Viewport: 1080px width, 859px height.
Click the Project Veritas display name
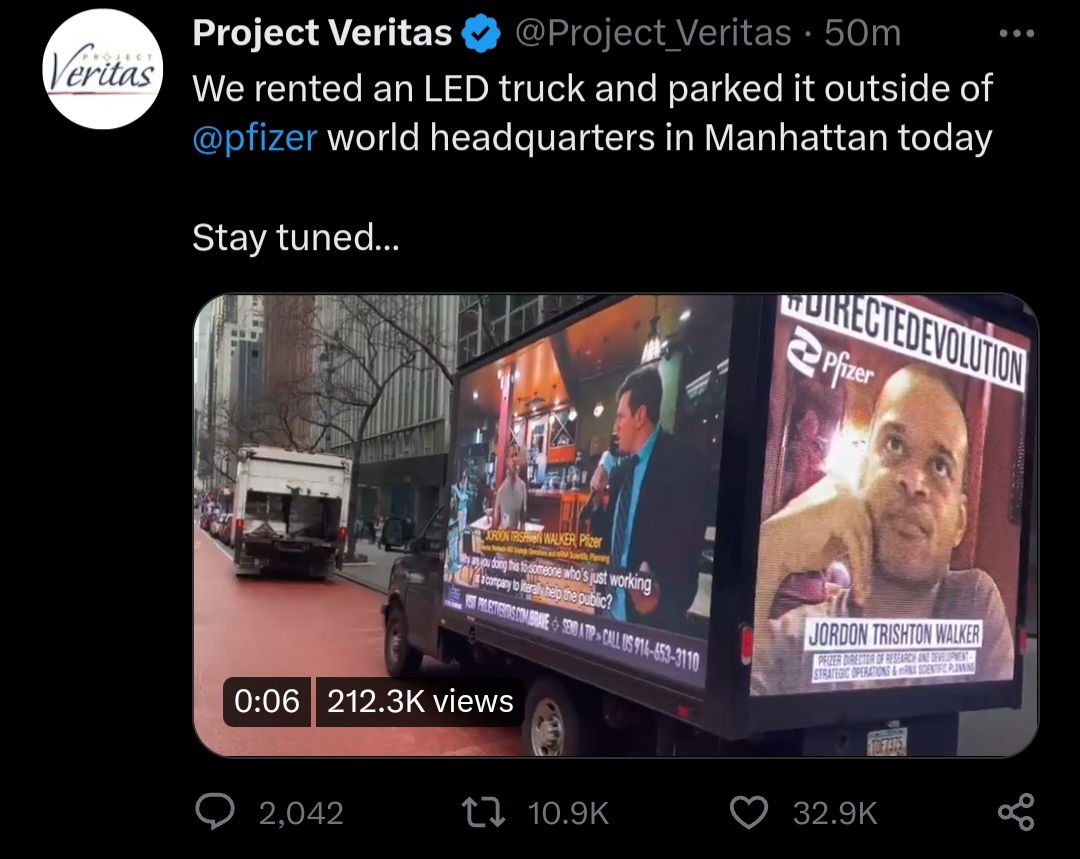coord(322,32)
